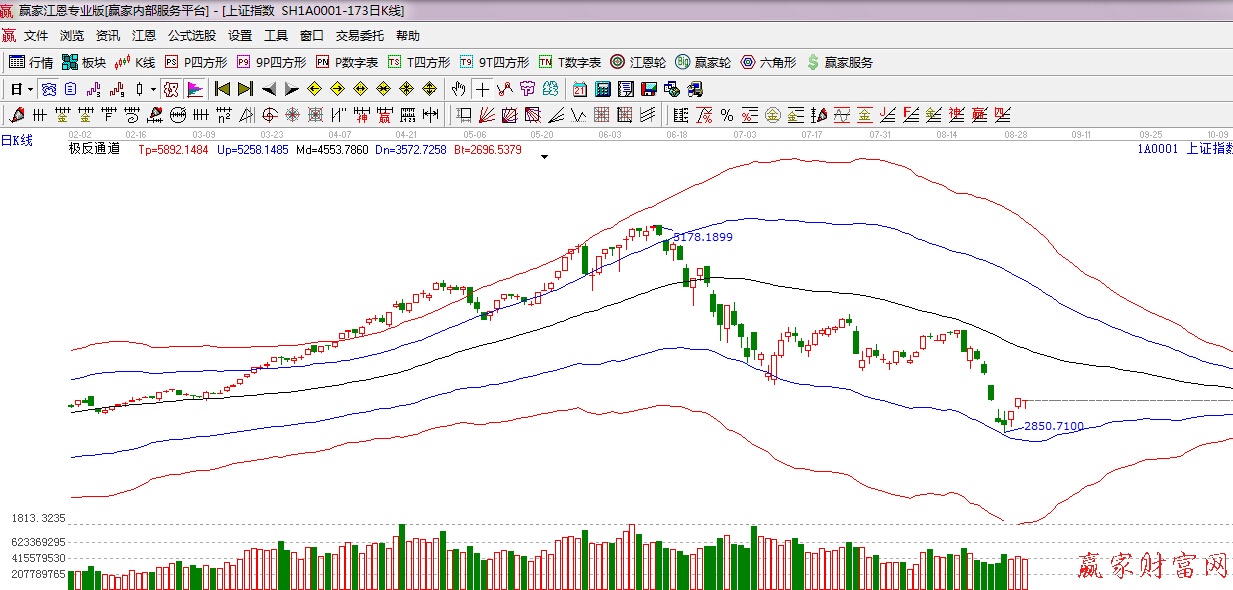Open the 交易委托 menu
Image resolution: width=1233 pixels, height=590 pixels.
pos(359,36)
